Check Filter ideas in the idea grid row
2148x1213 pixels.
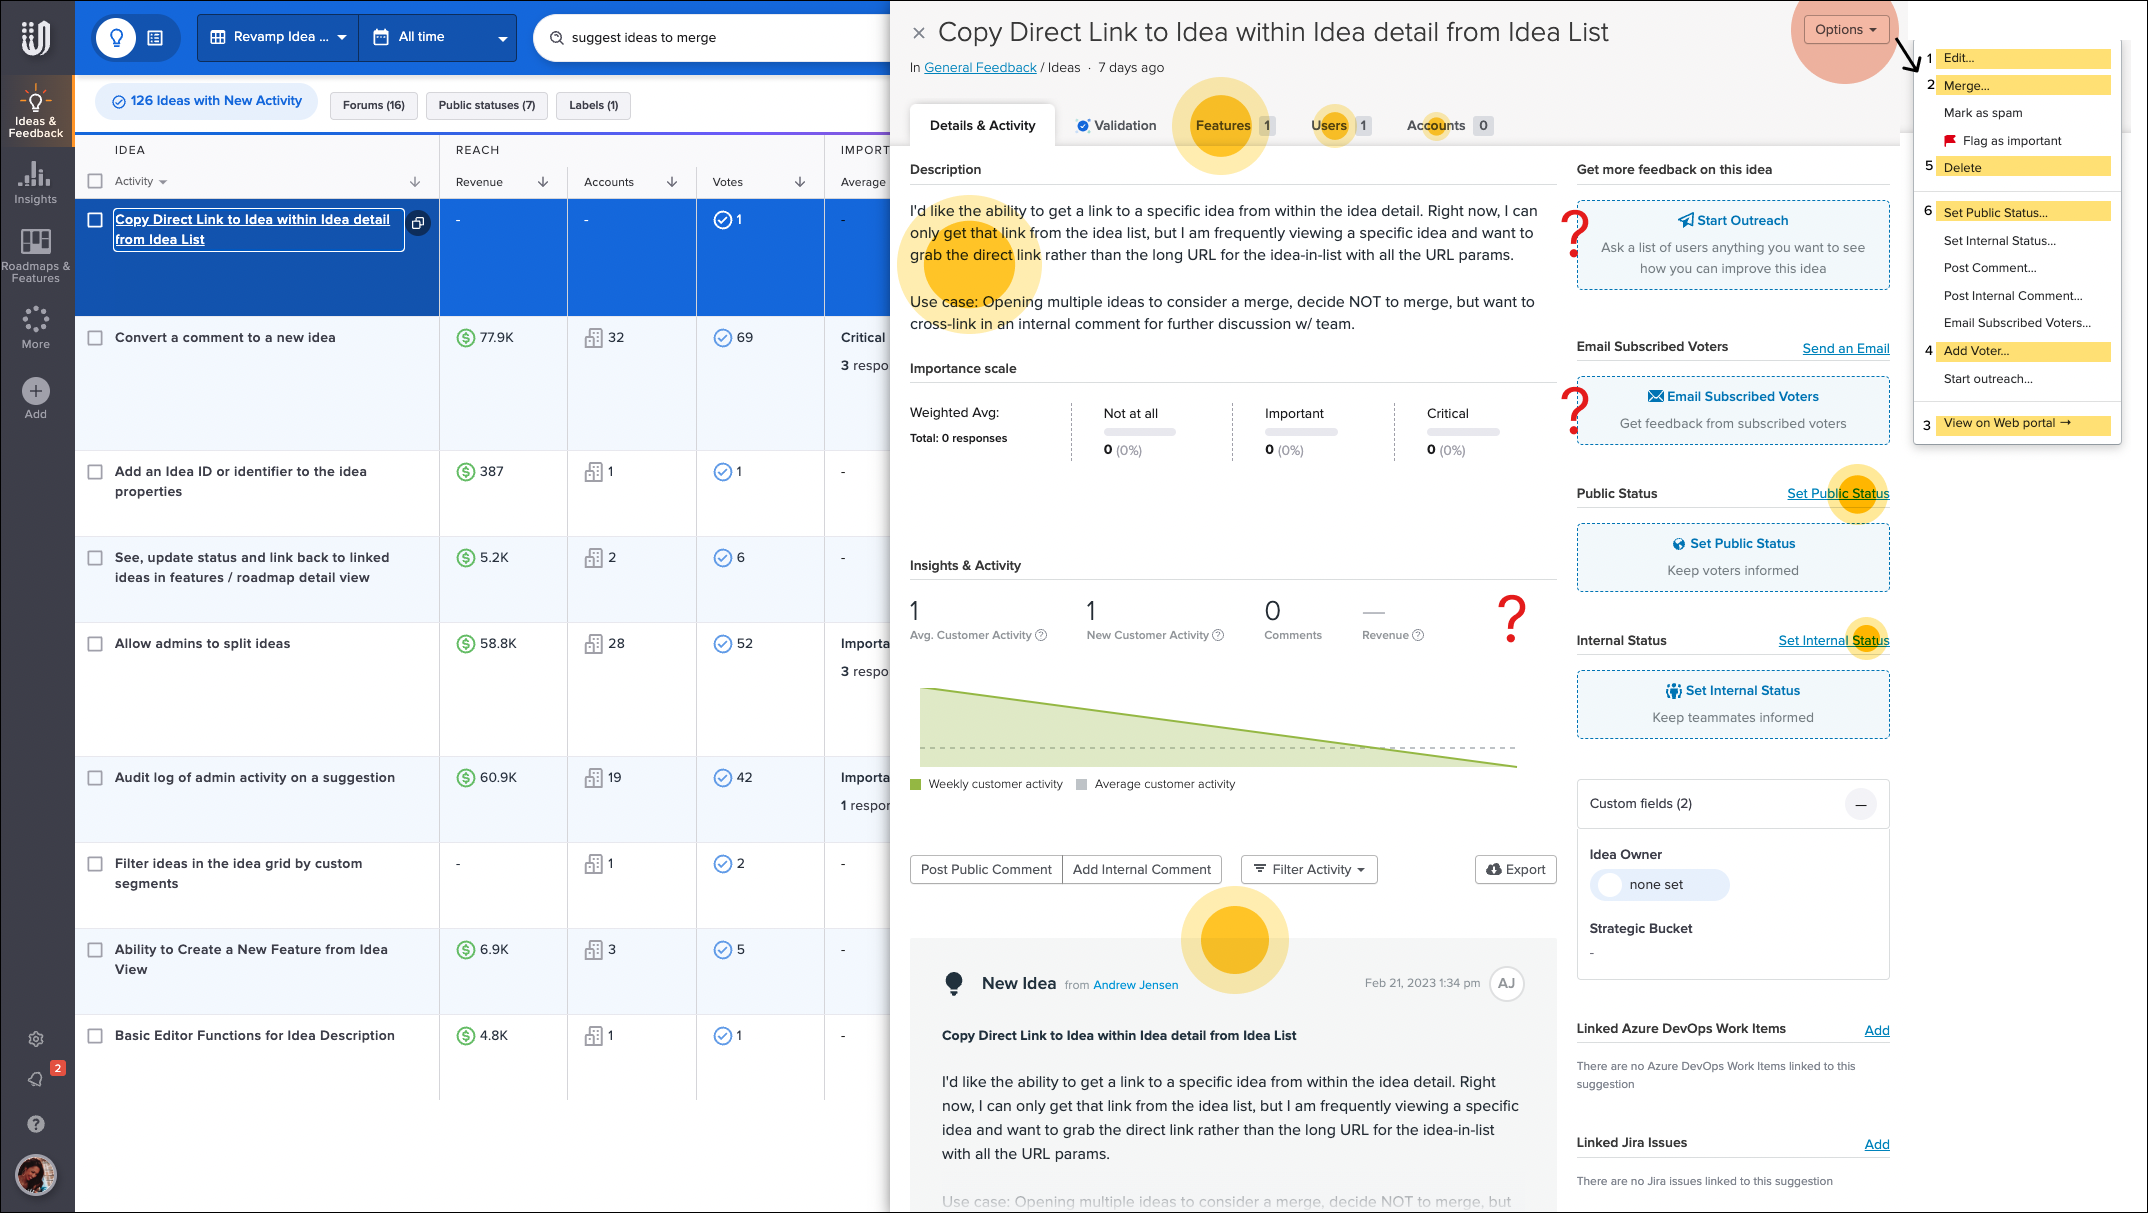coord(95,864)
